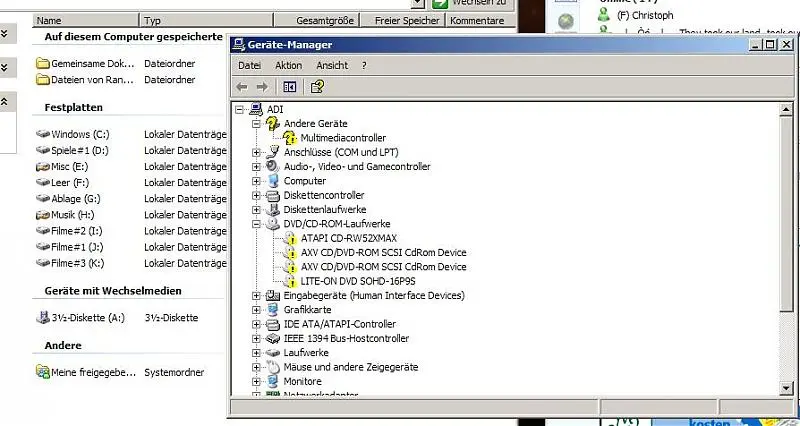This screenshot has height=426, width=800.
Task: Open the Aktion menu
Action: (x=288, y=65)
